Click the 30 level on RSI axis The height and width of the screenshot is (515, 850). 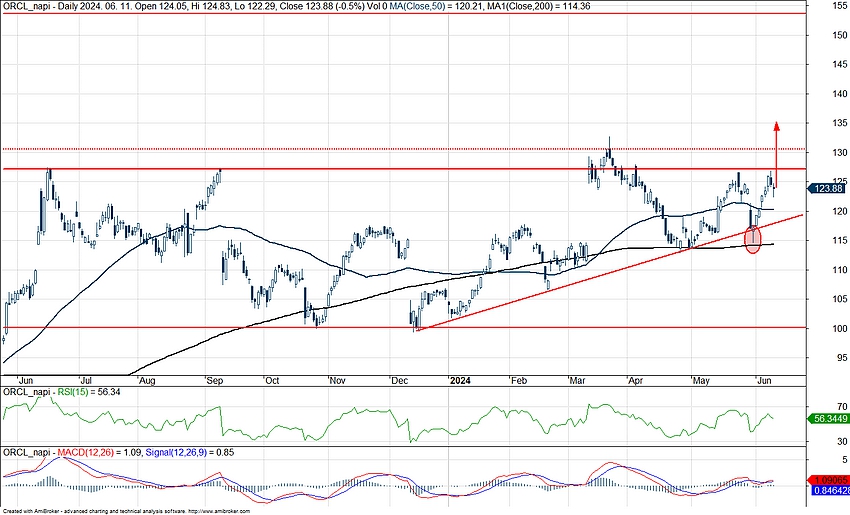842,442
